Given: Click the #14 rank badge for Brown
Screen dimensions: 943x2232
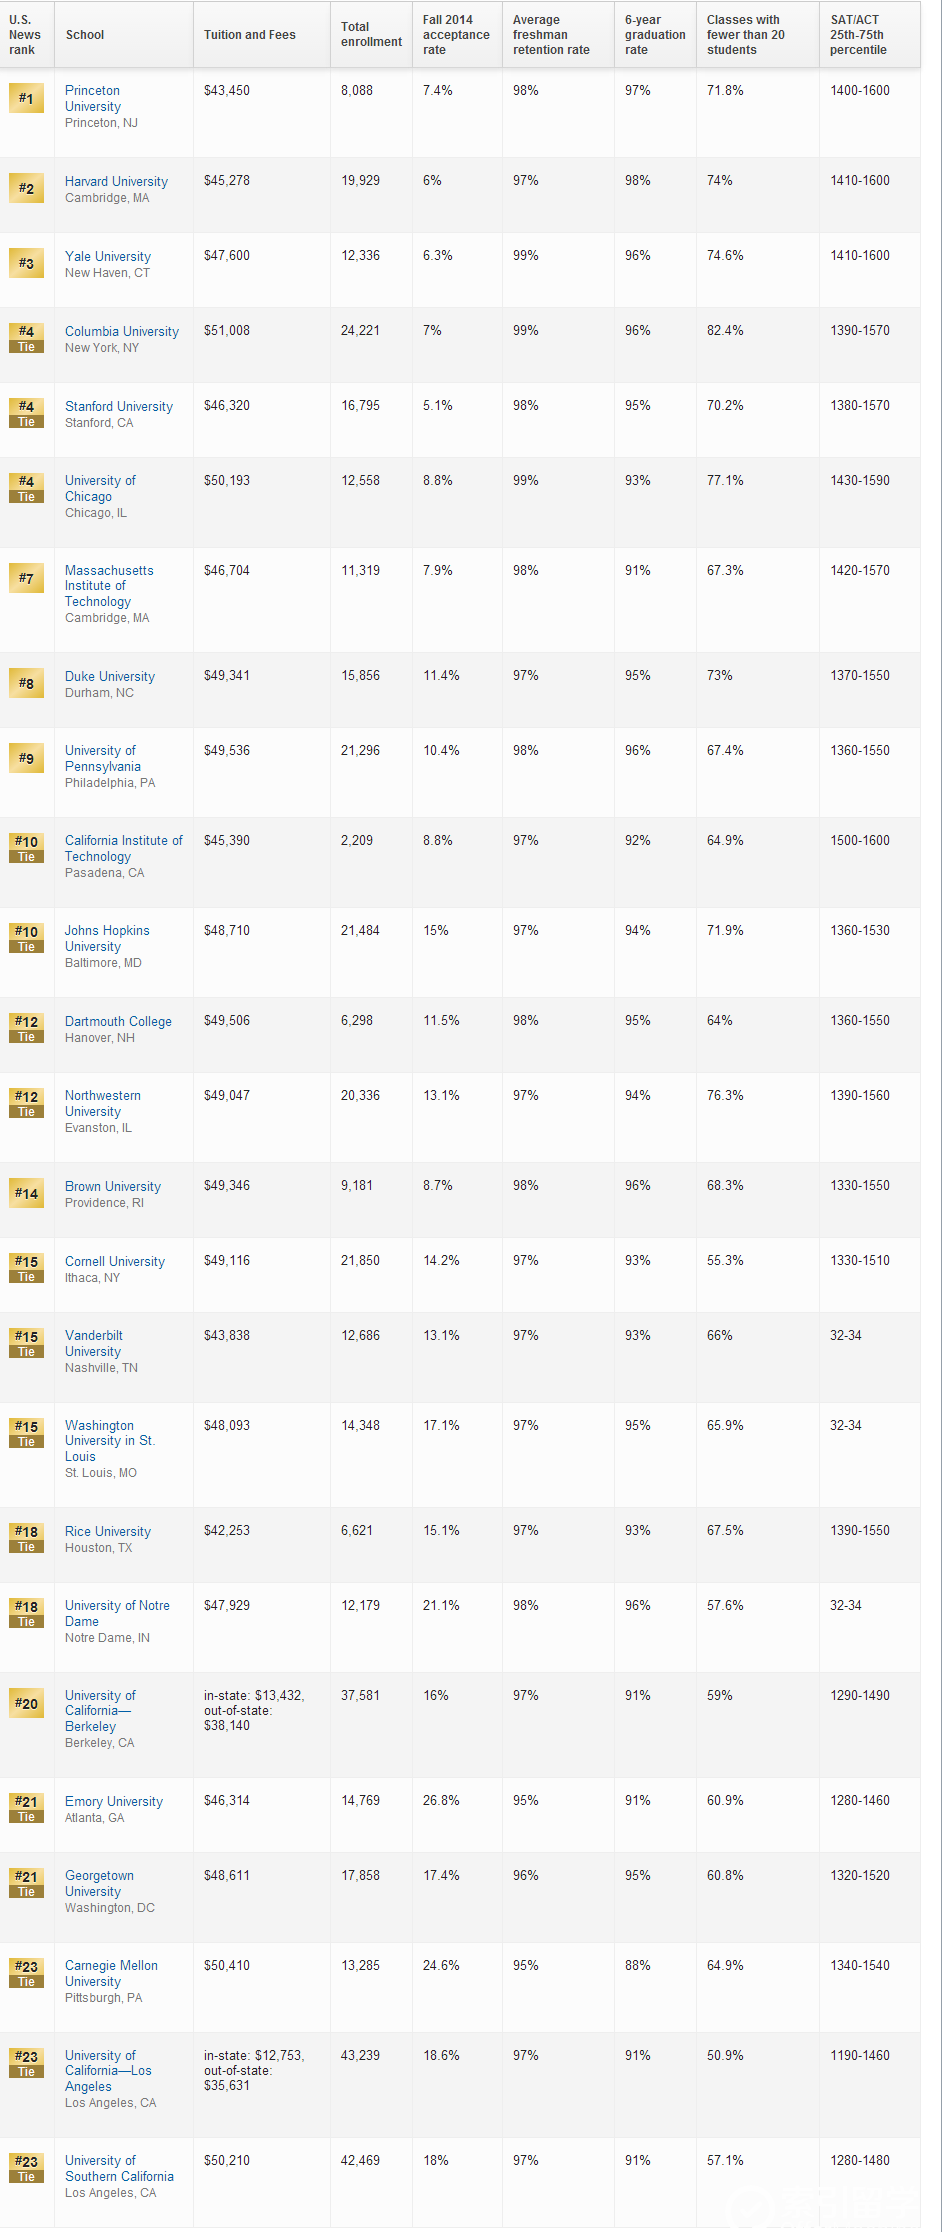Looking at the screenshot, I should tap(26, 1193).
